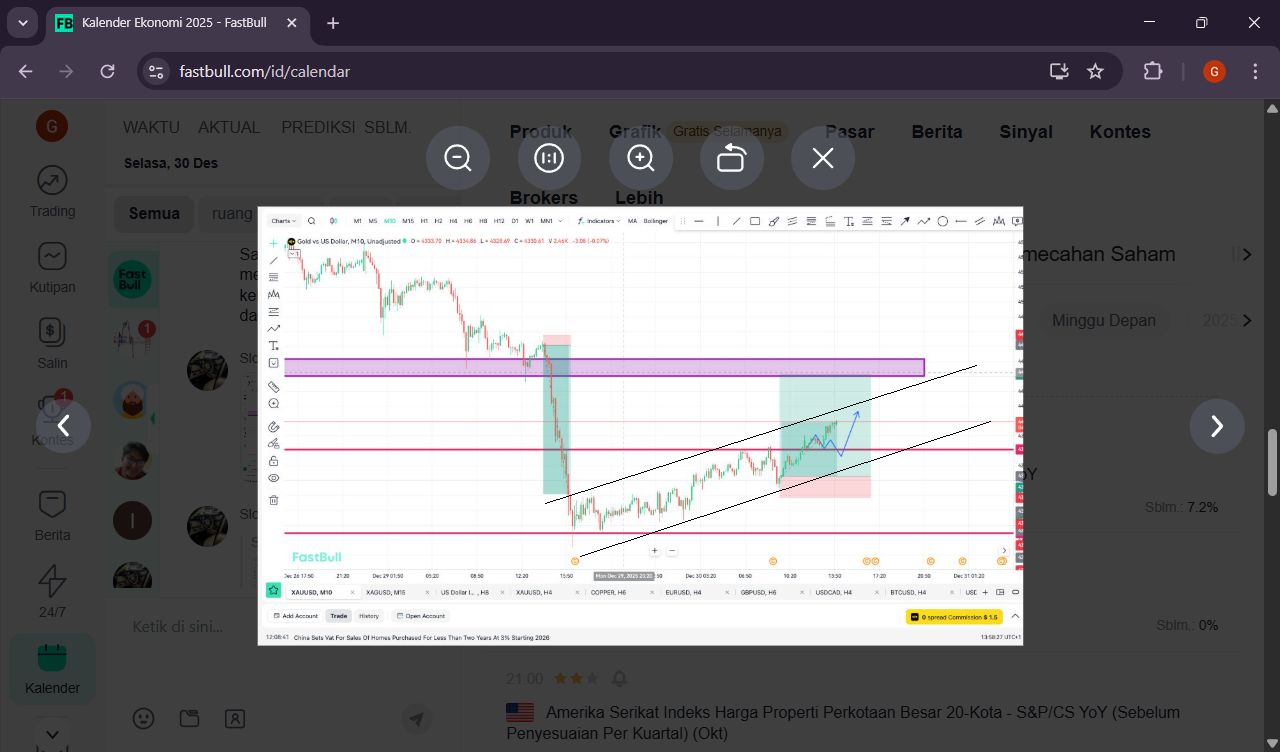Open the Berita sidebar item
1280x752 pixels.
click(x=52, y=515)
